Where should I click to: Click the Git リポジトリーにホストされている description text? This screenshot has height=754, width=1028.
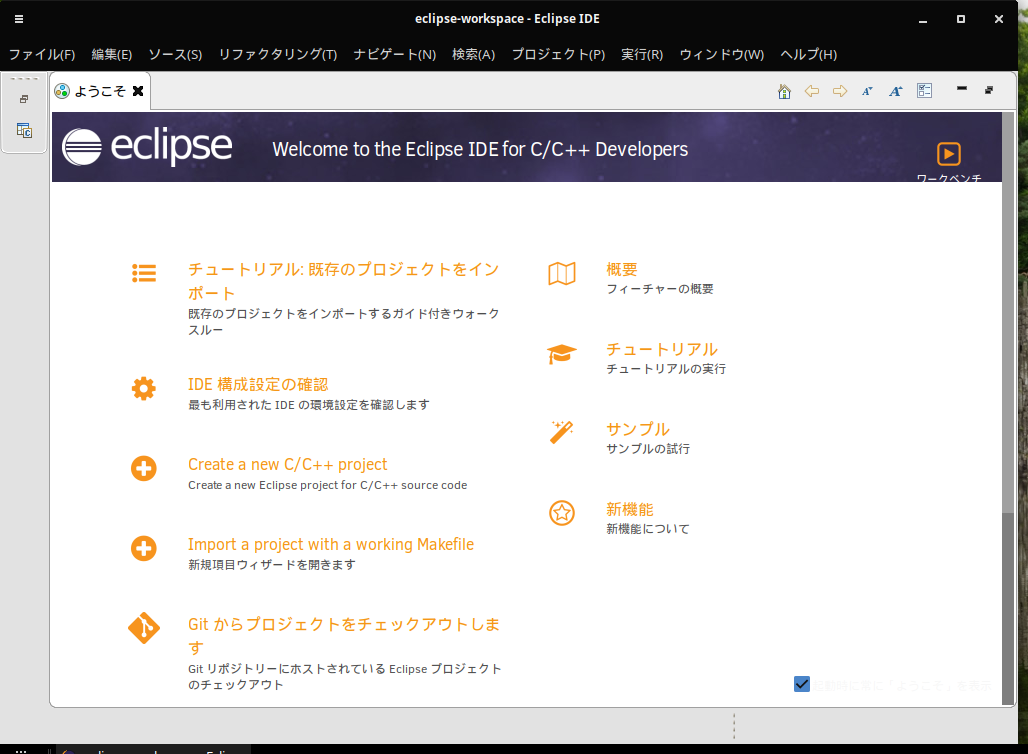(x=345, y=677)
